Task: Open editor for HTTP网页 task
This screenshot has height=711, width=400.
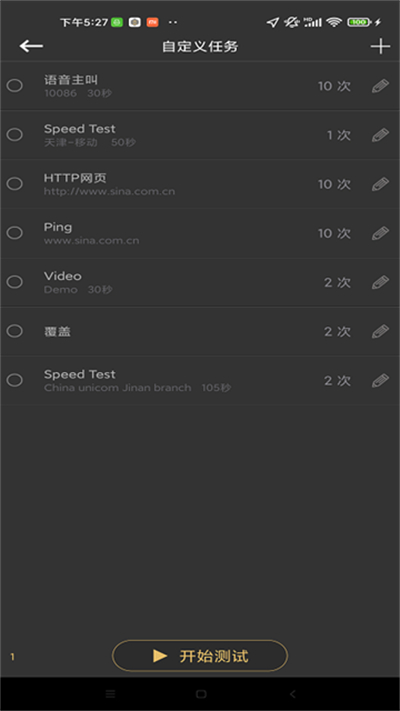Action: [380, 184]
